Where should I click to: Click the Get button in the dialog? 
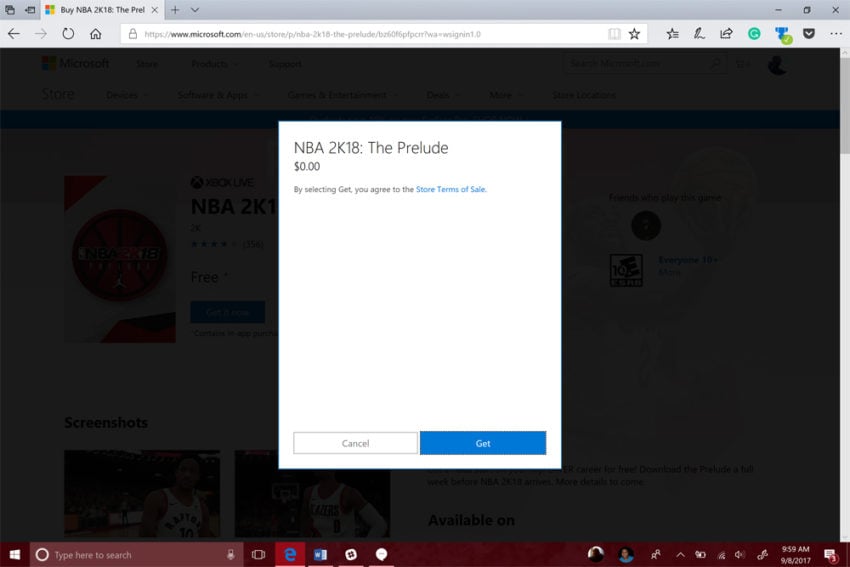[482, 443]
